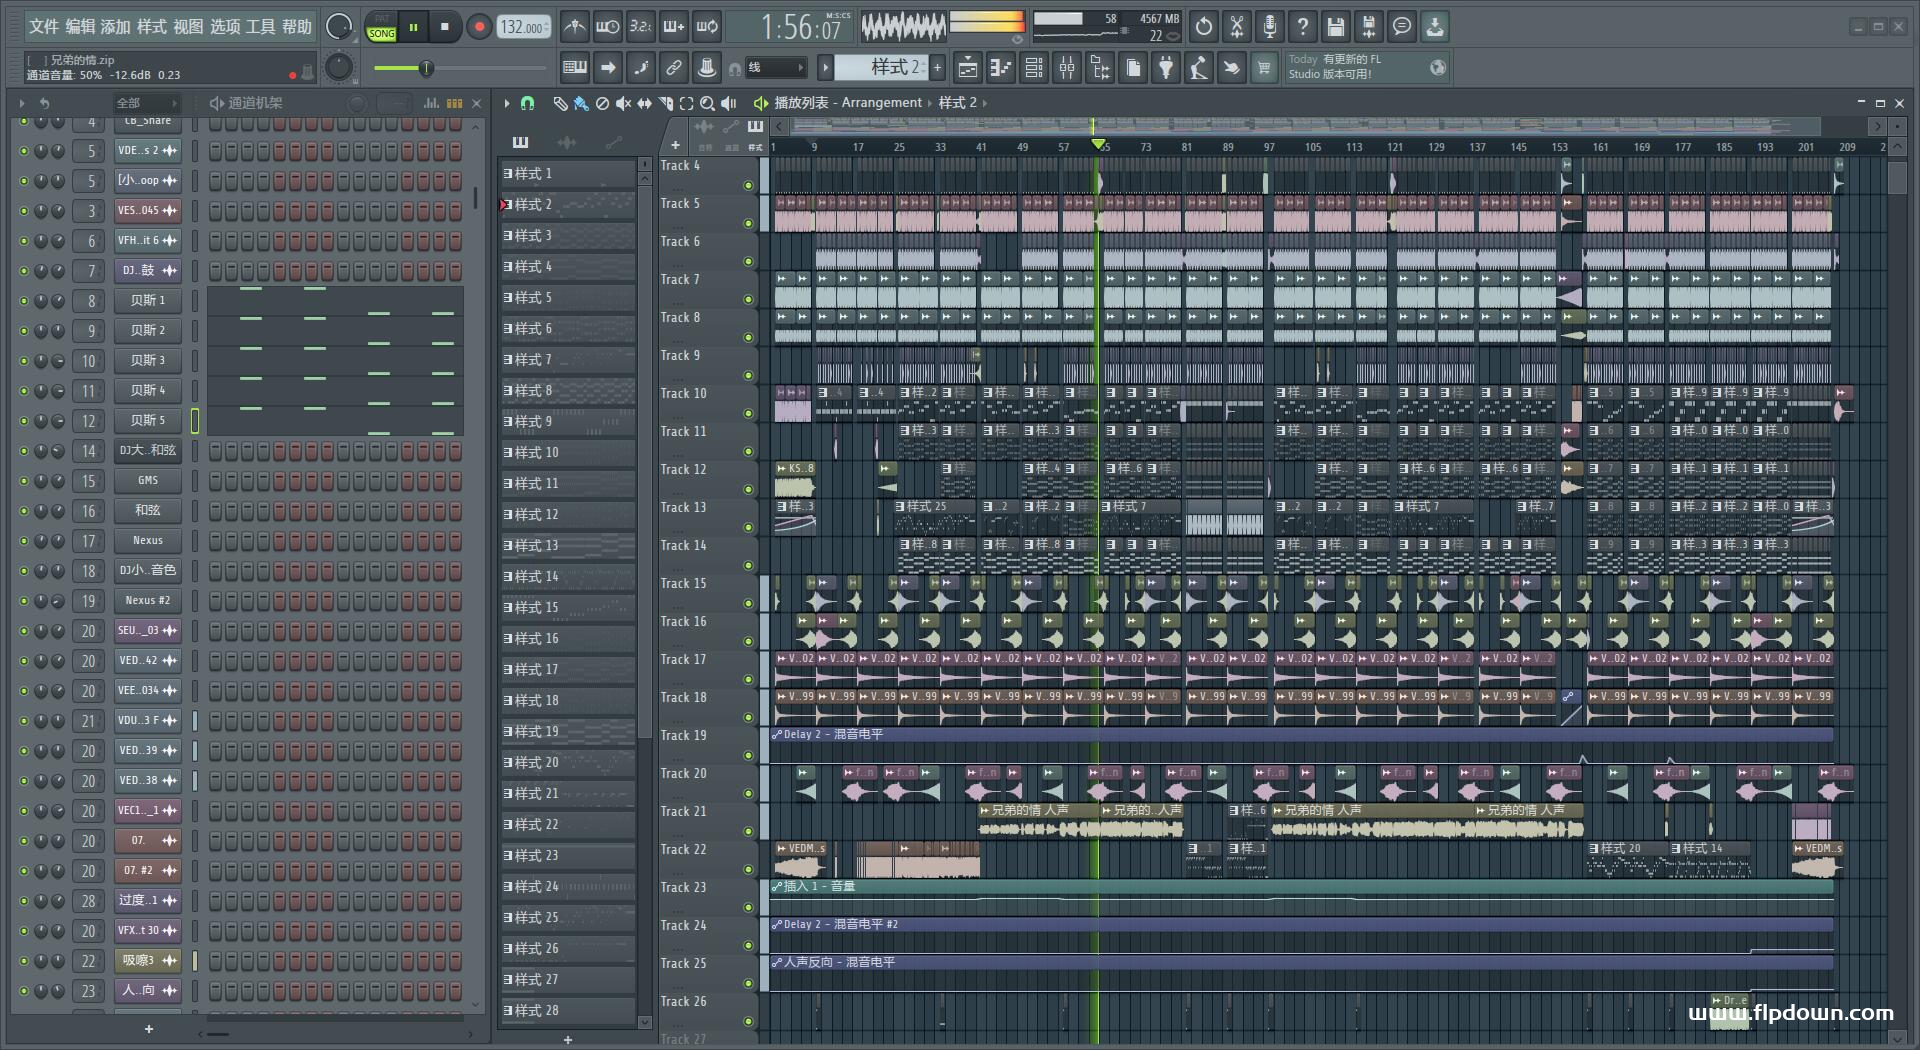
Task: Open the FL Studio update news panel
Action: tap(1366, 67)
